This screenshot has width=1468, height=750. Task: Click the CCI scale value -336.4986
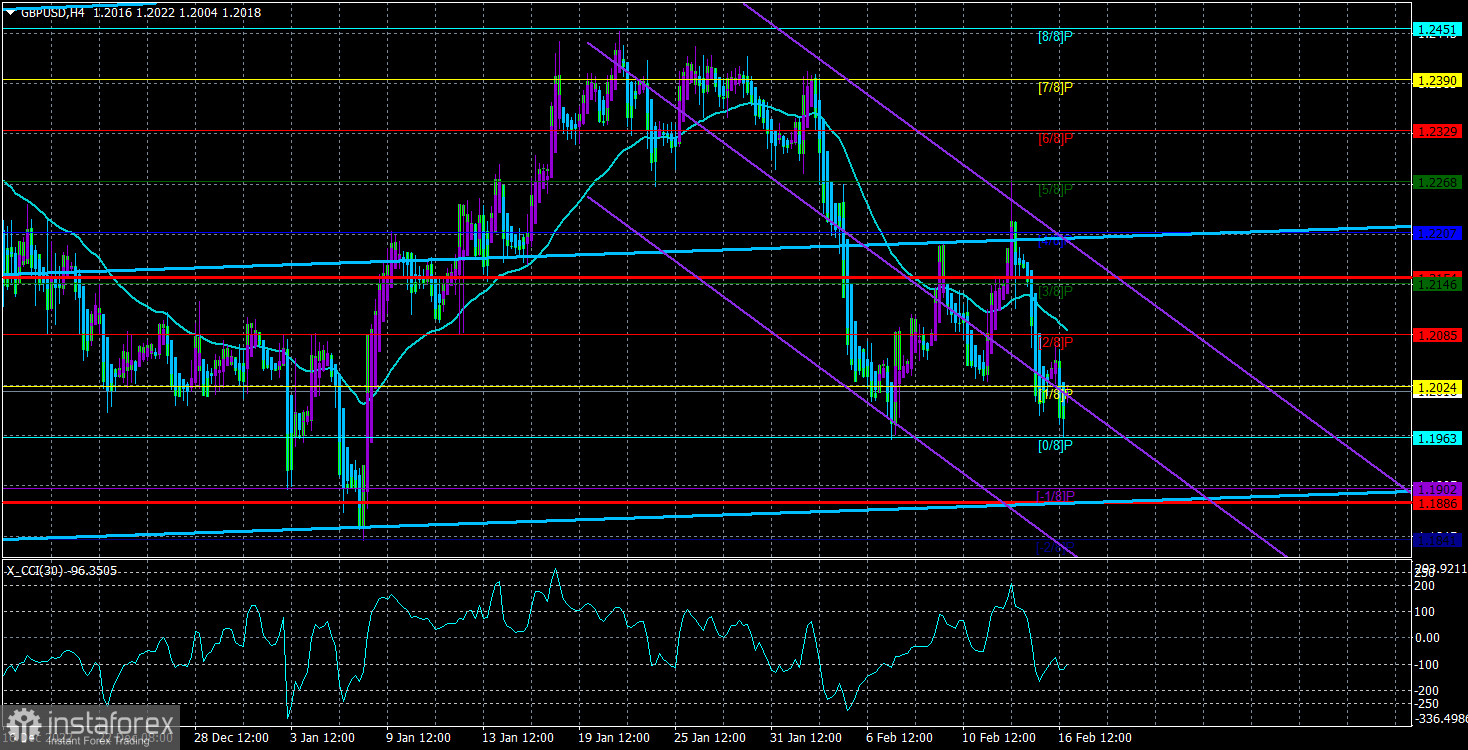[x=1440, y=717]
